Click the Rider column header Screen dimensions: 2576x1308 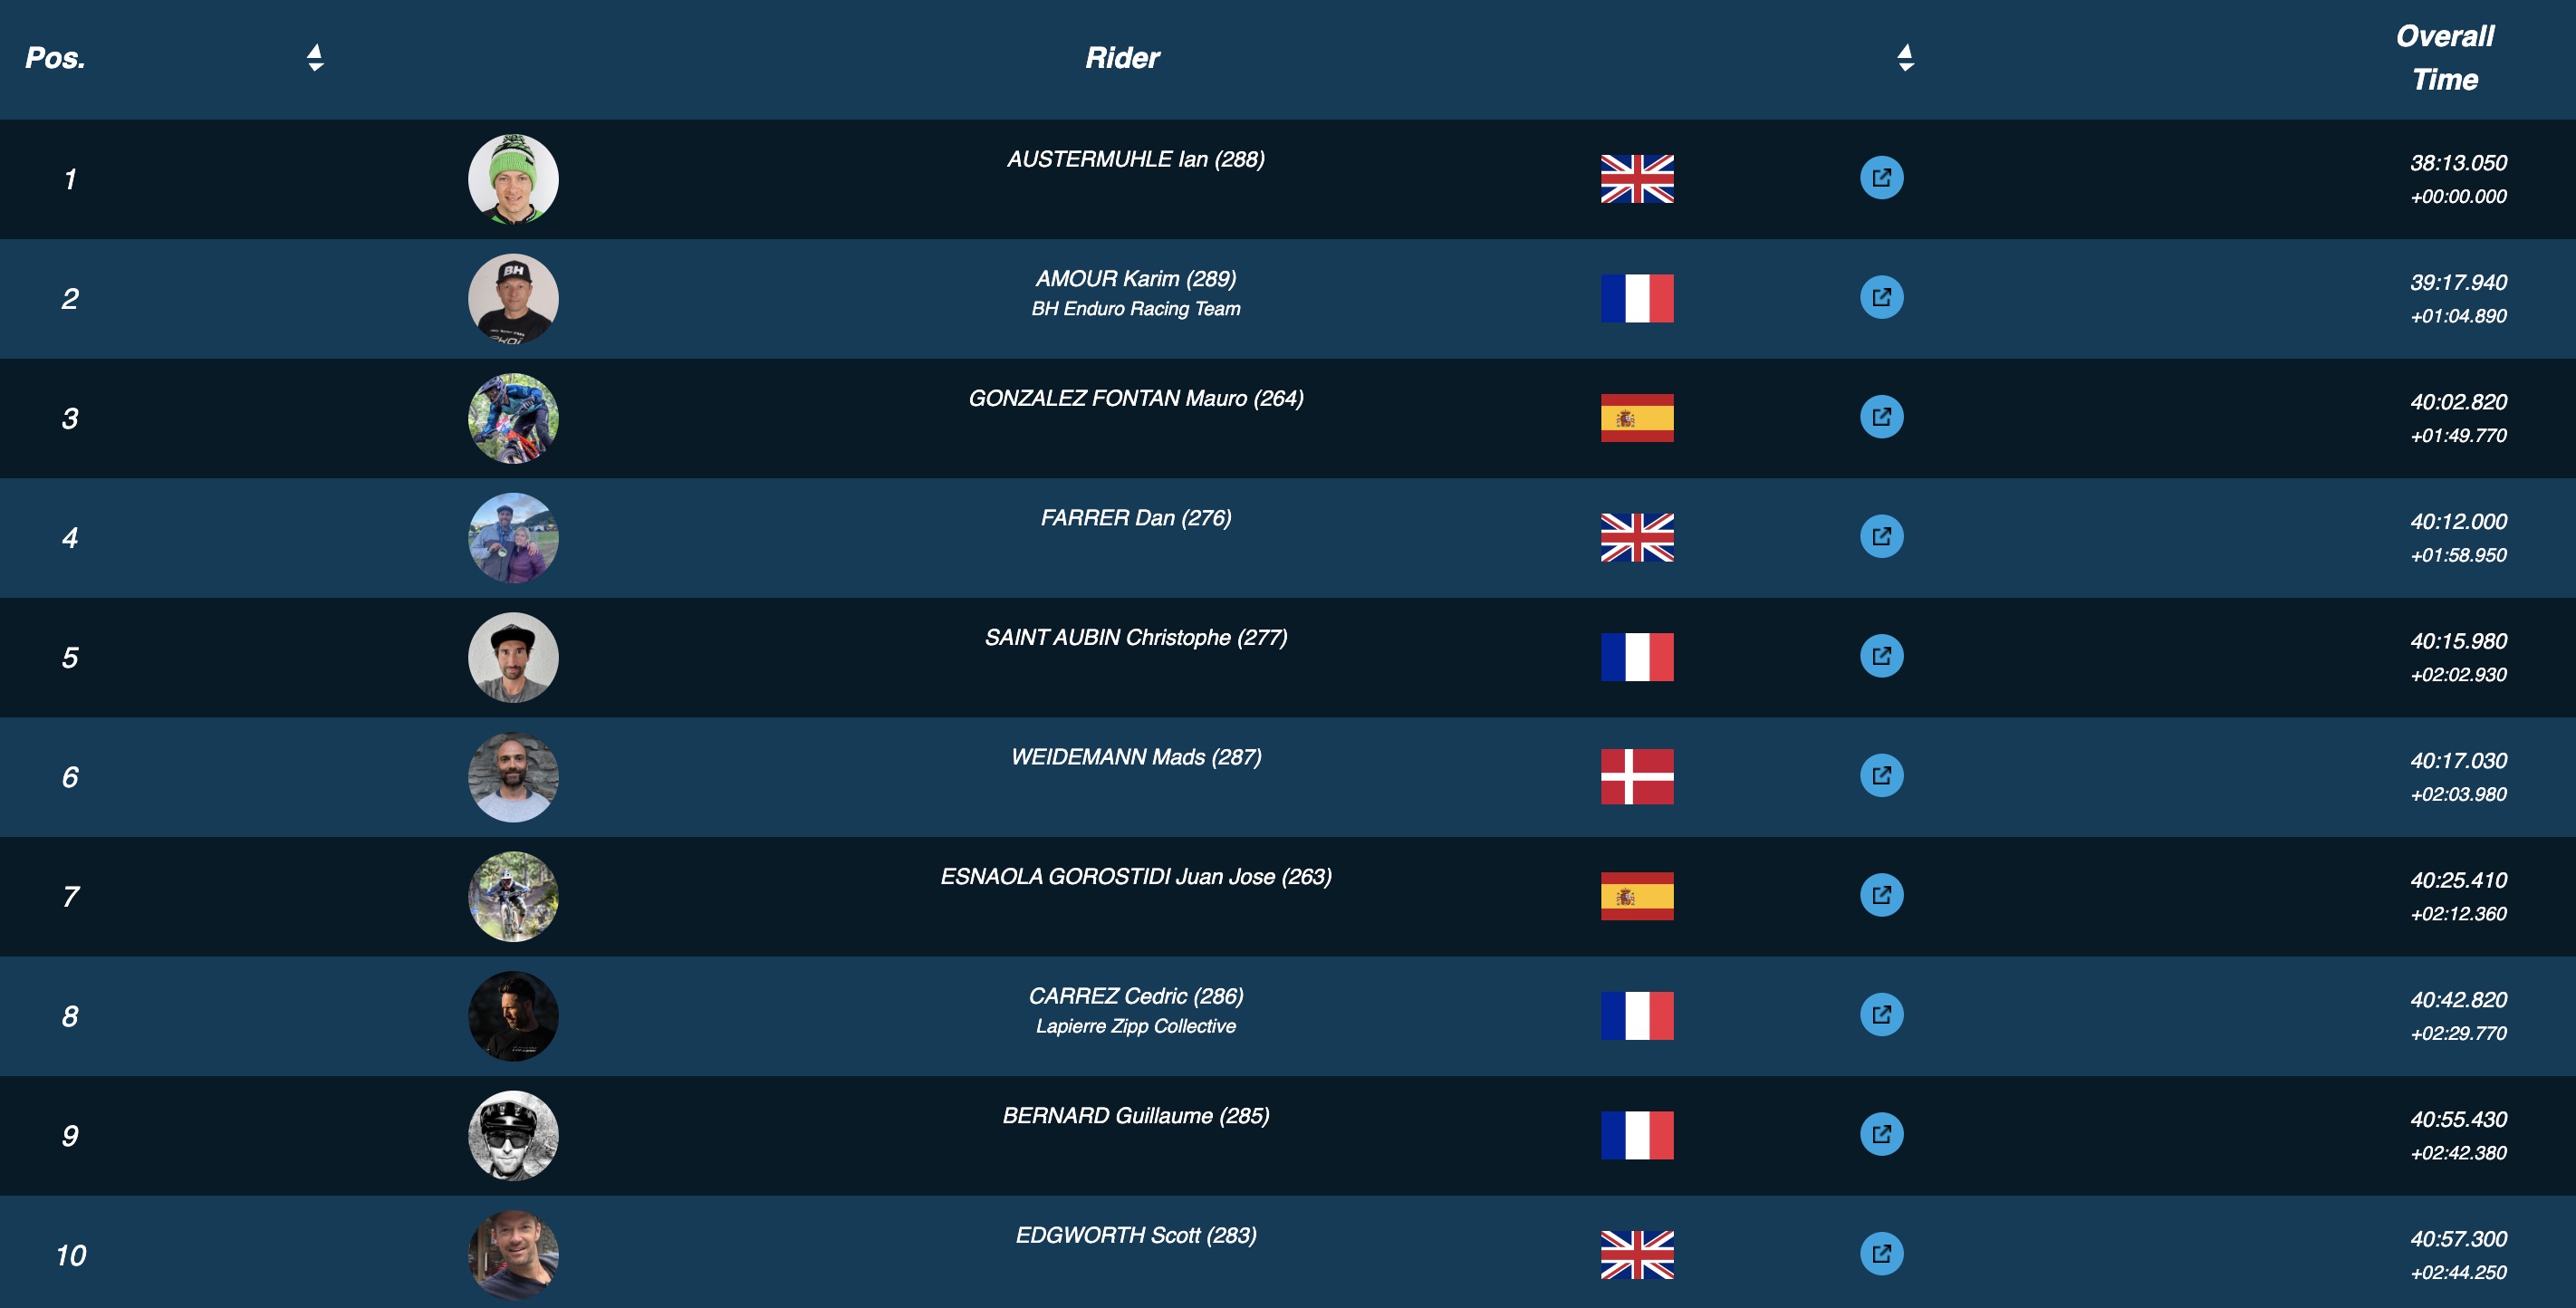1122,58
